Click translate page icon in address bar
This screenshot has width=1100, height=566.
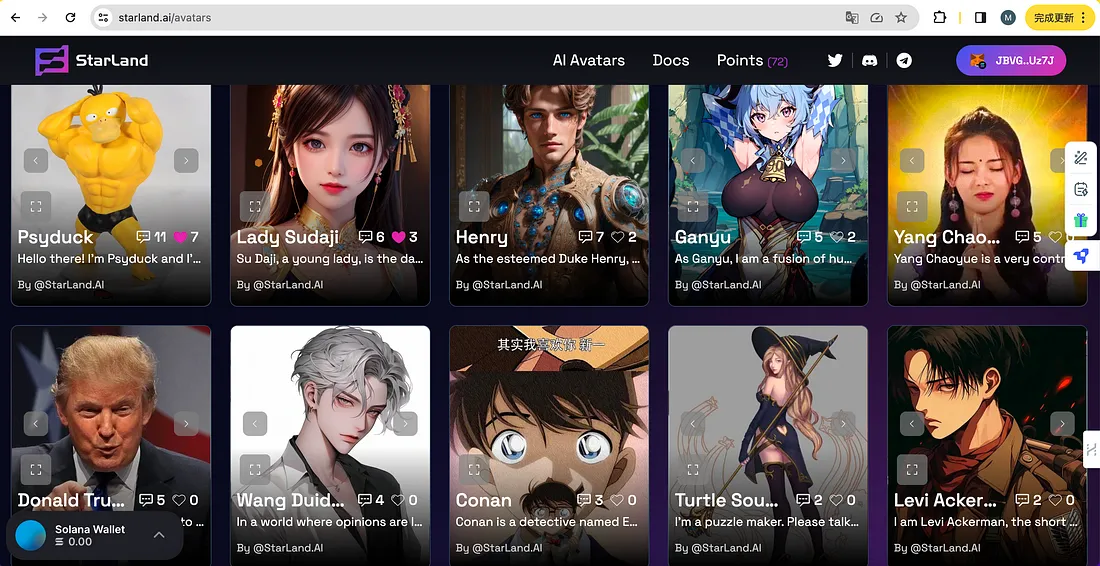(x=852, y=18)
